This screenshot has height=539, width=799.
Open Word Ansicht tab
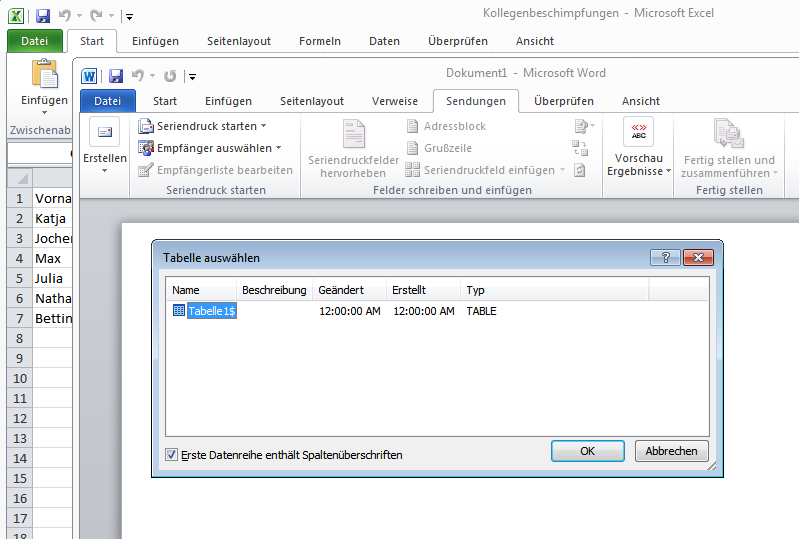click(641, 101)
